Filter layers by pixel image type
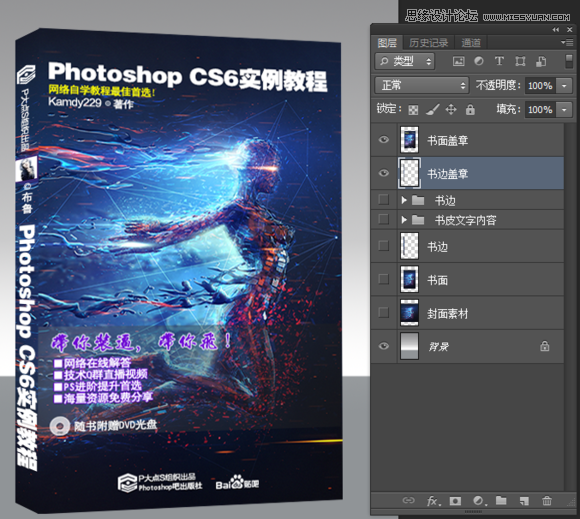This screenshot has height=519, width=580. point(458,61)
